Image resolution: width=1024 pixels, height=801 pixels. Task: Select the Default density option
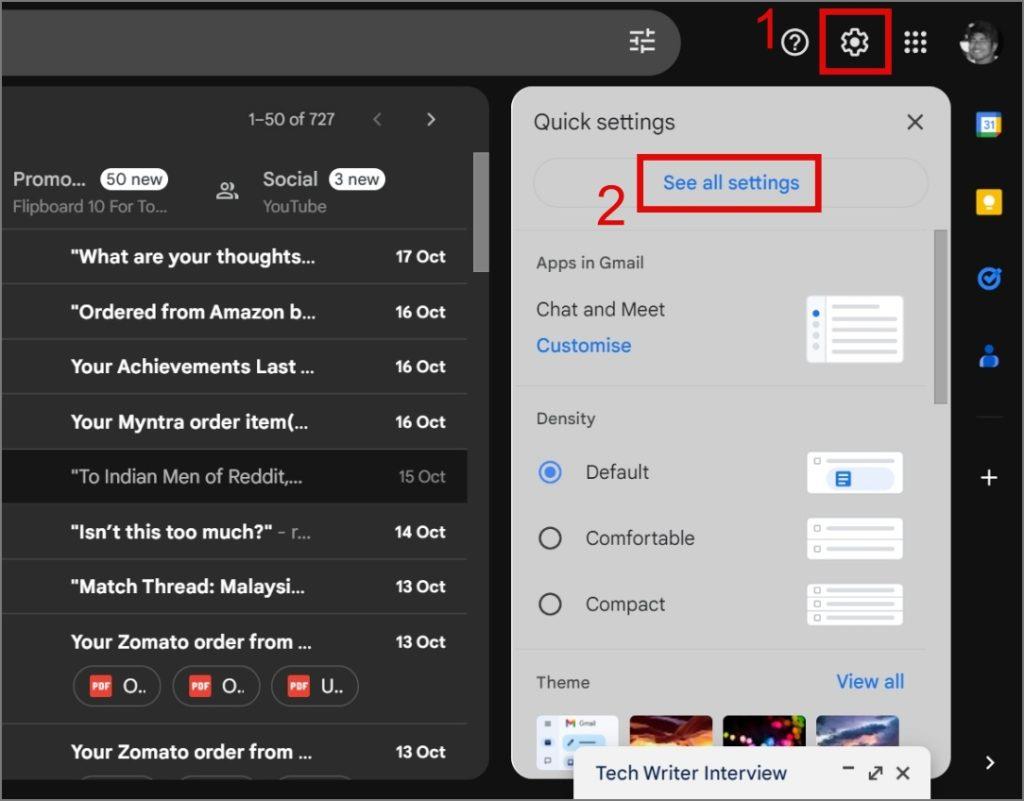coord(550,472)
